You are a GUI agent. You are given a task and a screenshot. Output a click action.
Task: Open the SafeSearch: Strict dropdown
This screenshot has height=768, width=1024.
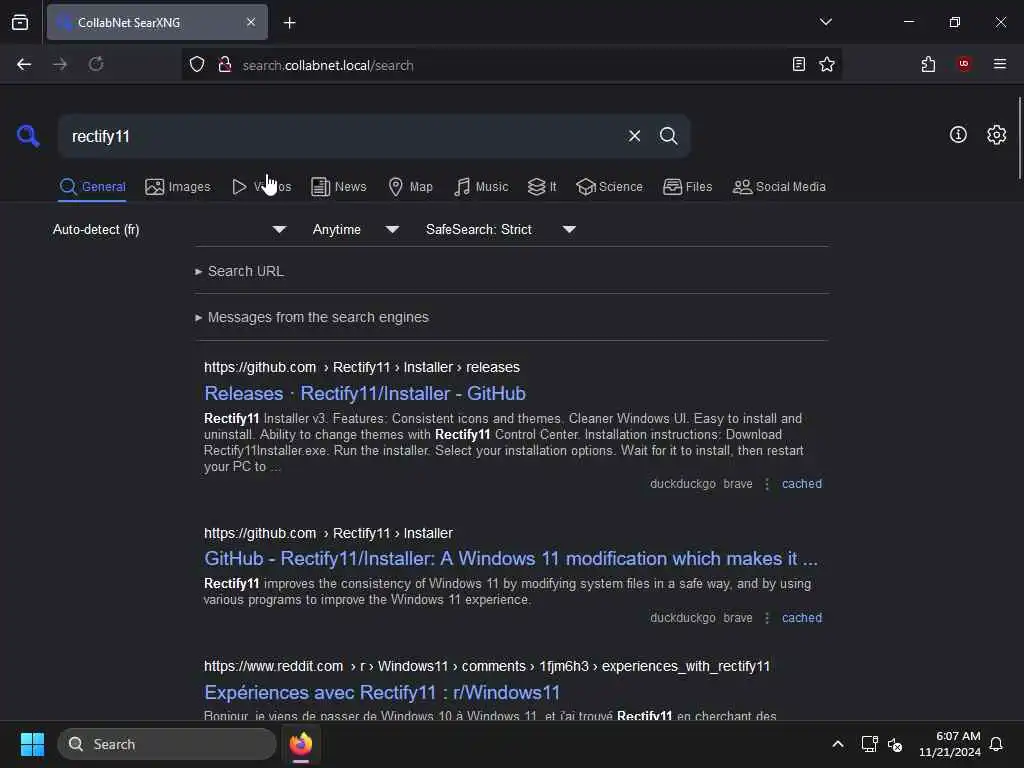pyautogui.click(x=501, y=229)
